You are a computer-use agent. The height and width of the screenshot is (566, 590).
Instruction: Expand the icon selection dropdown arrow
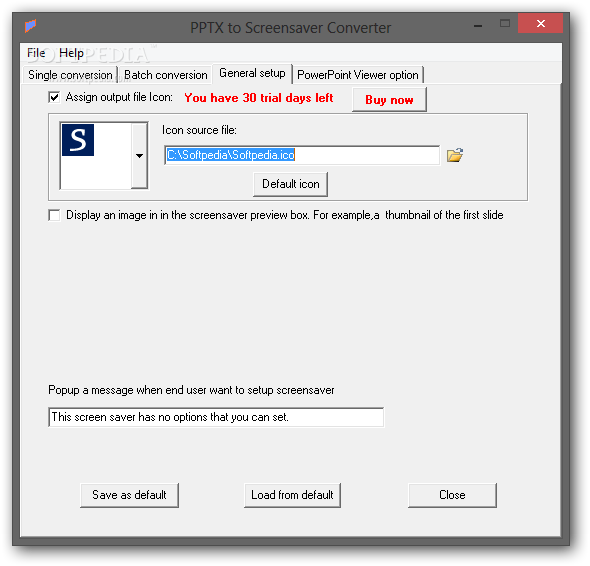click(139, 155)
